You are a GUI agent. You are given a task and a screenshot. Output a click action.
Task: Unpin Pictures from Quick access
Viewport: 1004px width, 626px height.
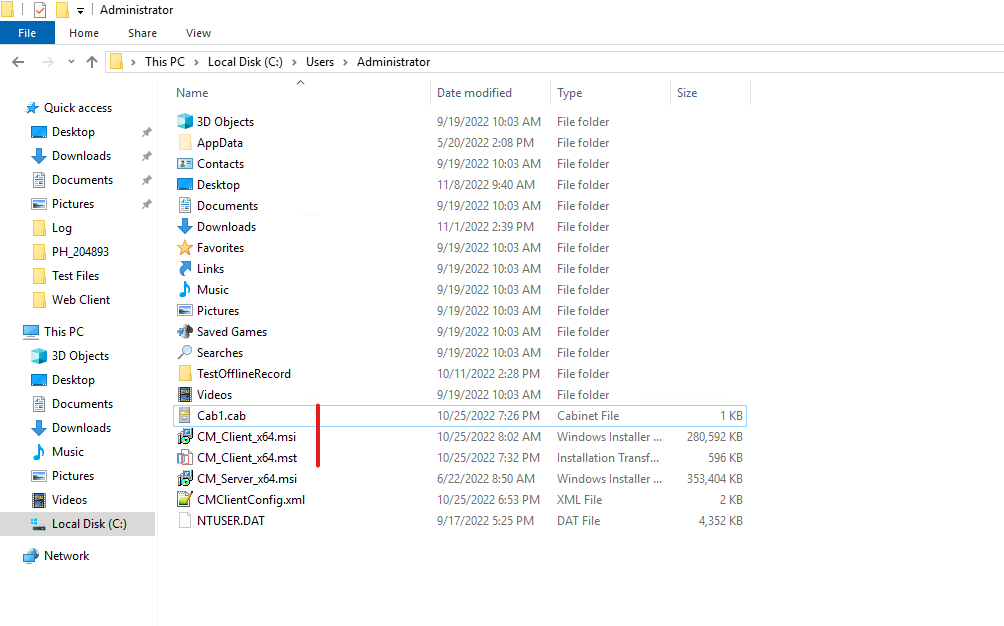click(x=146, y=203)
